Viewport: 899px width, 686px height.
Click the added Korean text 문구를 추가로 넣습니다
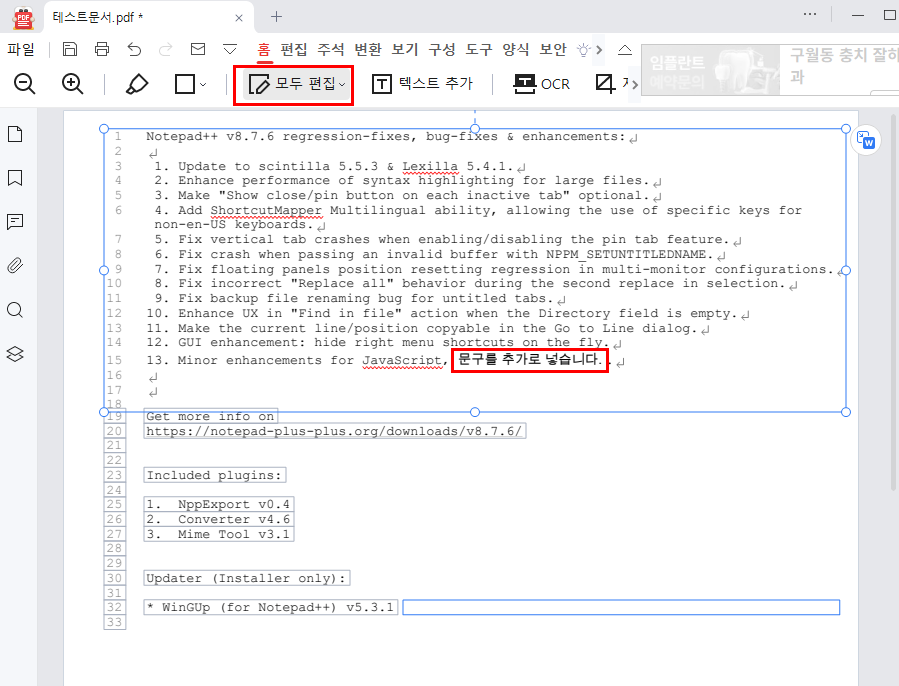tap(530, 360)
